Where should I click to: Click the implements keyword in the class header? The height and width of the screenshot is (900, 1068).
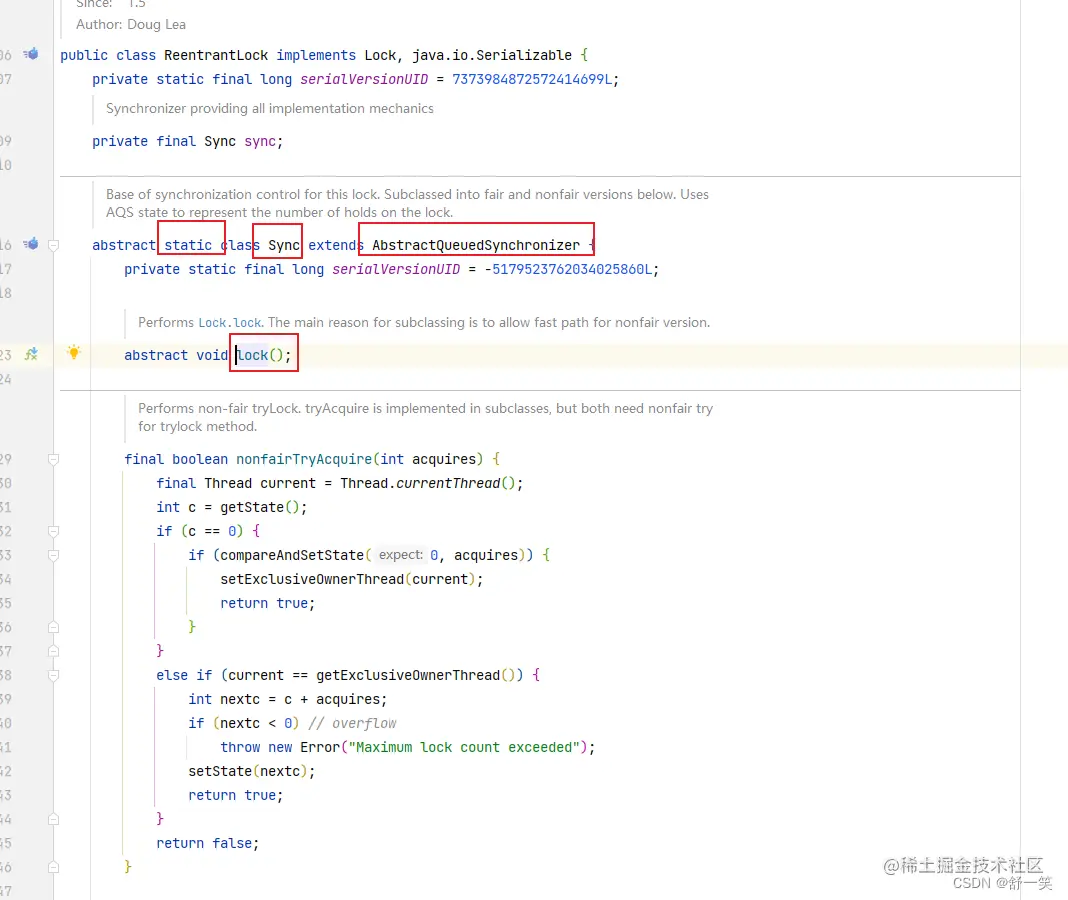316,55
